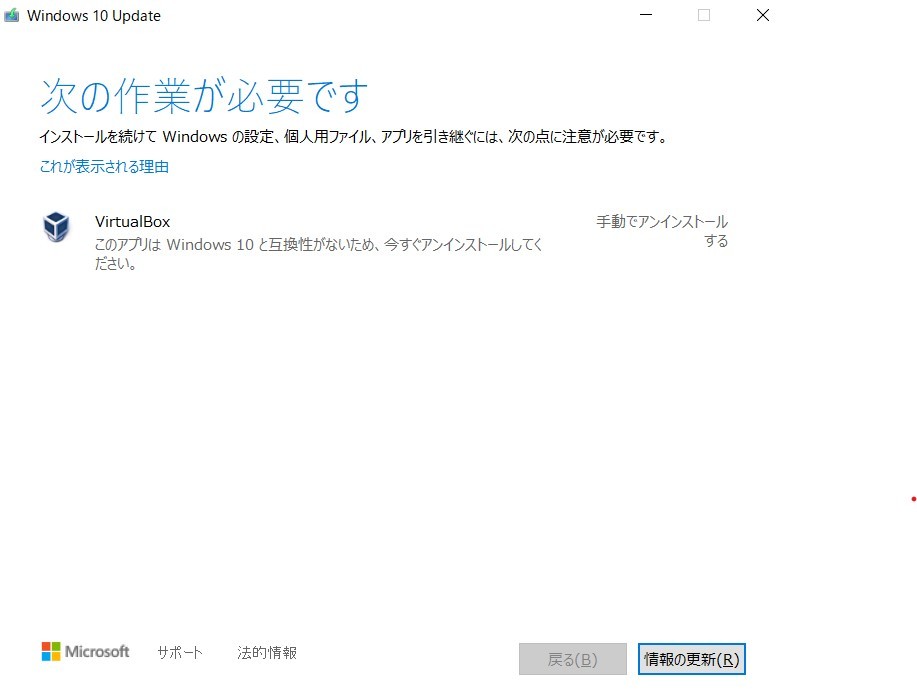The height and width of the screenshot is (698, 917).
Task: Select the VirtualBox app name text
Action: click(133, 222)
